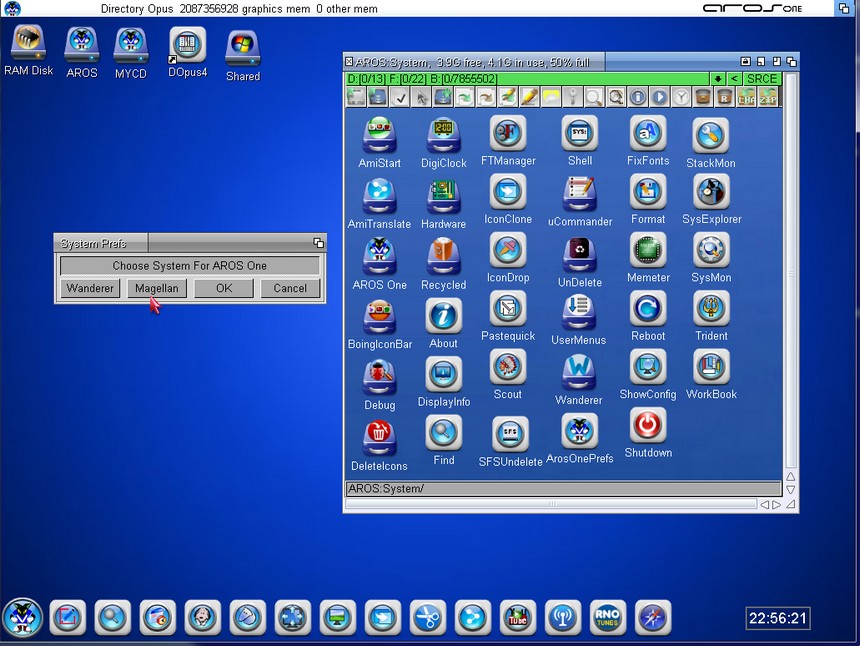The height and width of the screenshot is (646, 860).
Task: Open the RNO Tunes dock icon
Action: pos(607,617)
